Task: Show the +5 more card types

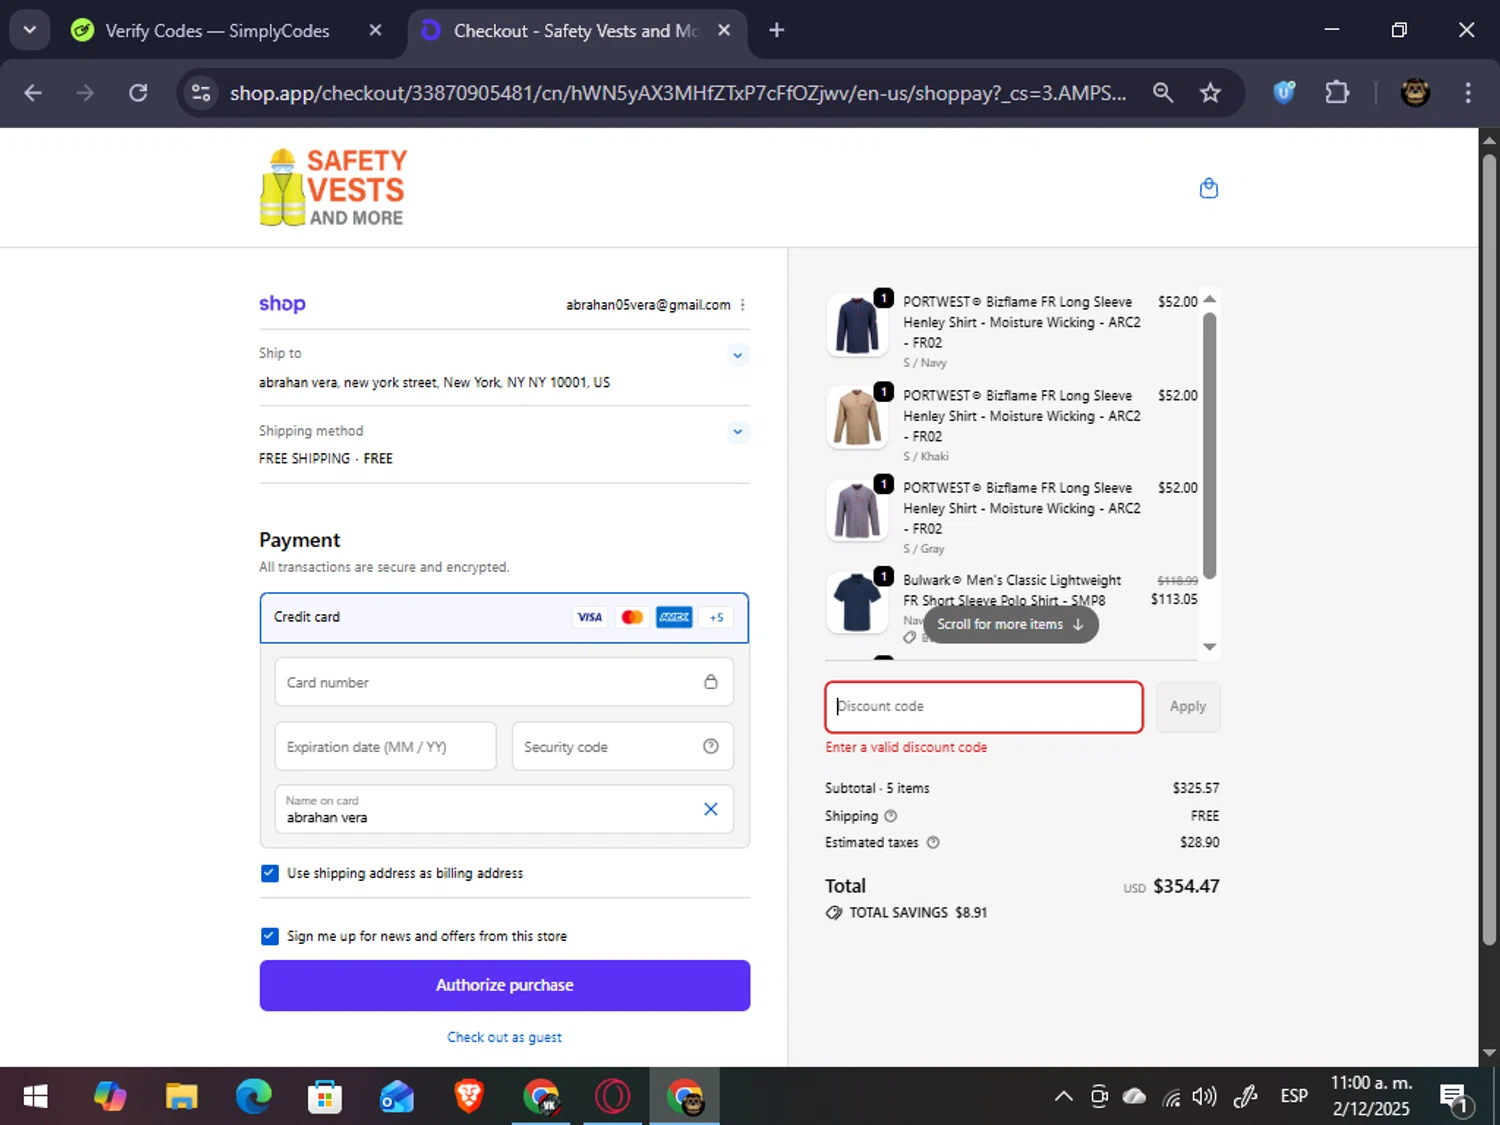Action: click(716, 617)
